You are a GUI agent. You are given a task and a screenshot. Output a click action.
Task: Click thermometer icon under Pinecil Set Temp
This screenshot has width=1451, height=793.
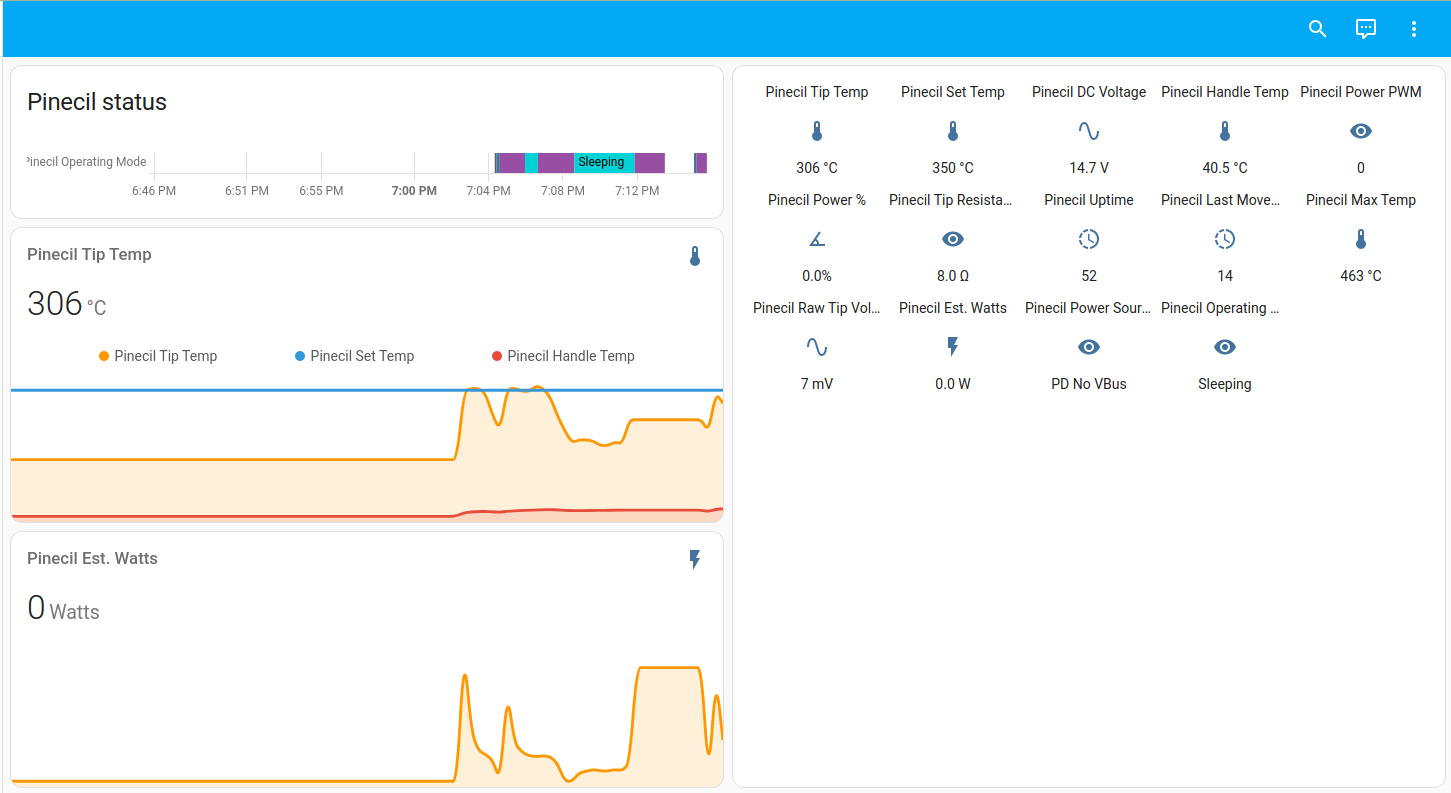(x=952, y=131)
